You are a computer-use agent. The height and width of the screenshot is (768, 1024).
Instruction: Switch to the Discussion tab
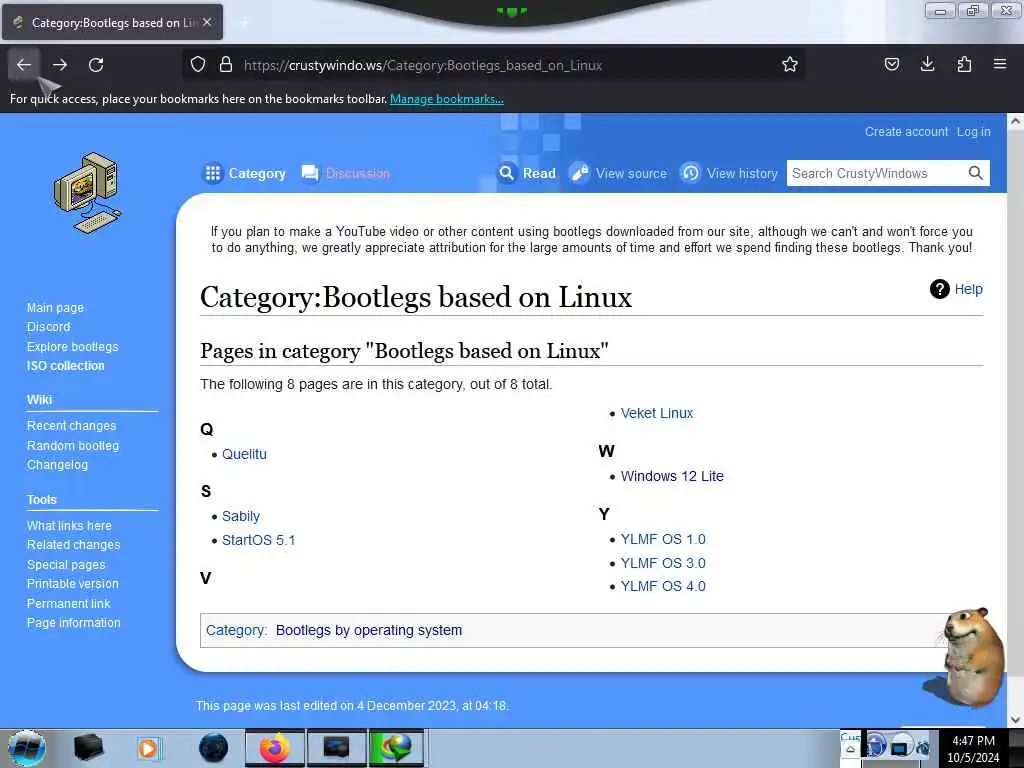345,174
